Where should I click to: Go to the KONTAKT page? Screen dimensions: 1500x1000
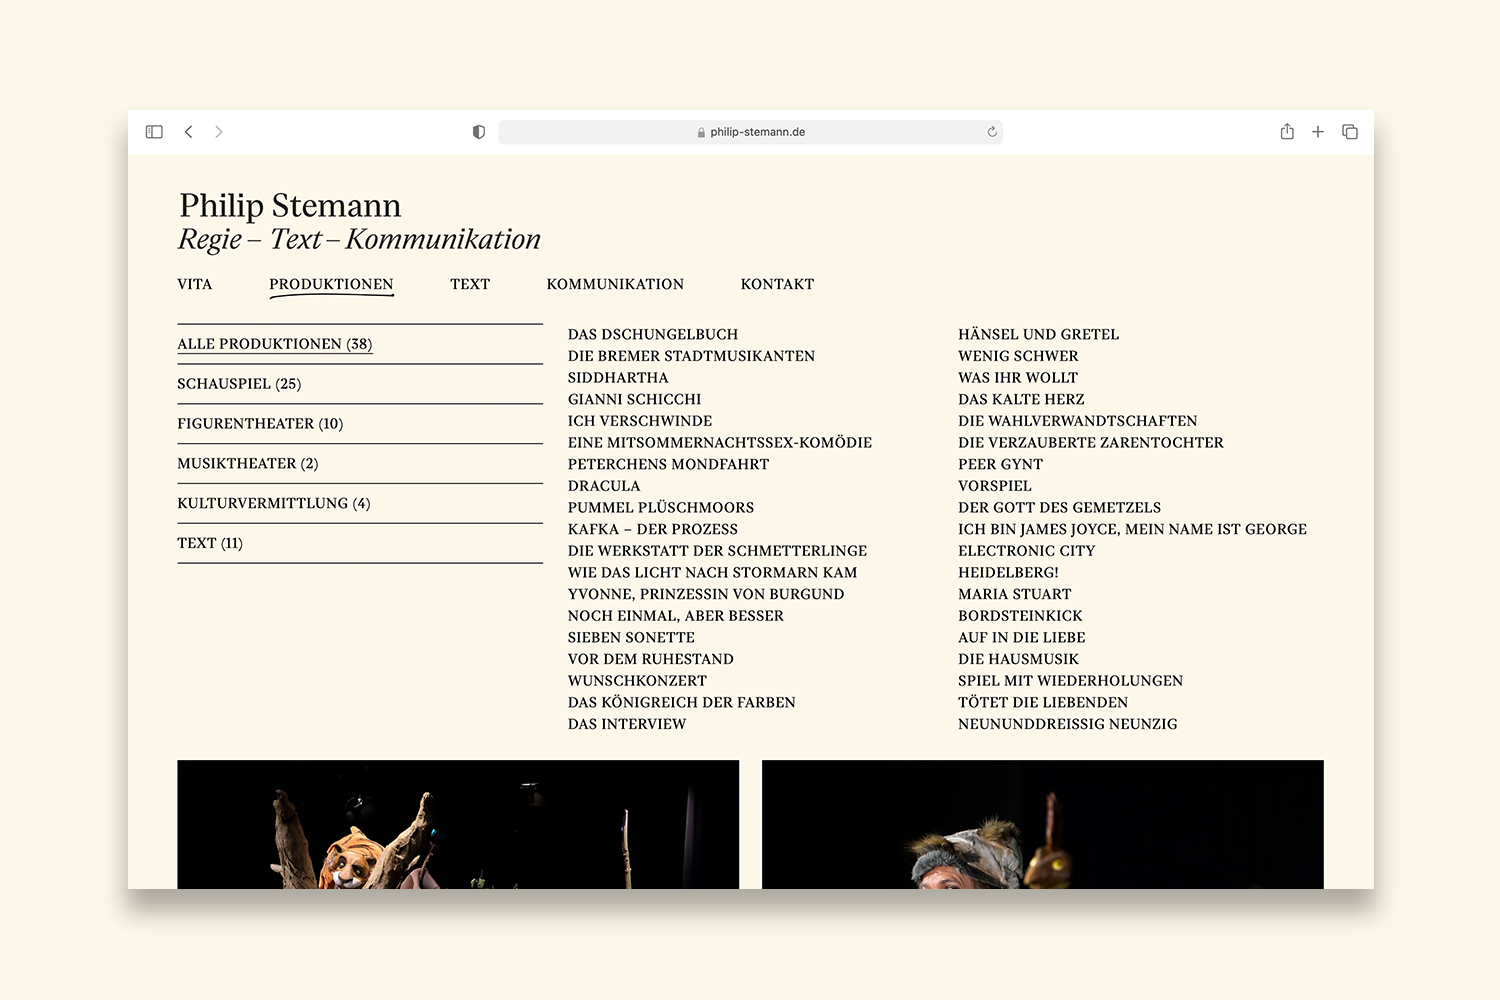pos(777,284)
